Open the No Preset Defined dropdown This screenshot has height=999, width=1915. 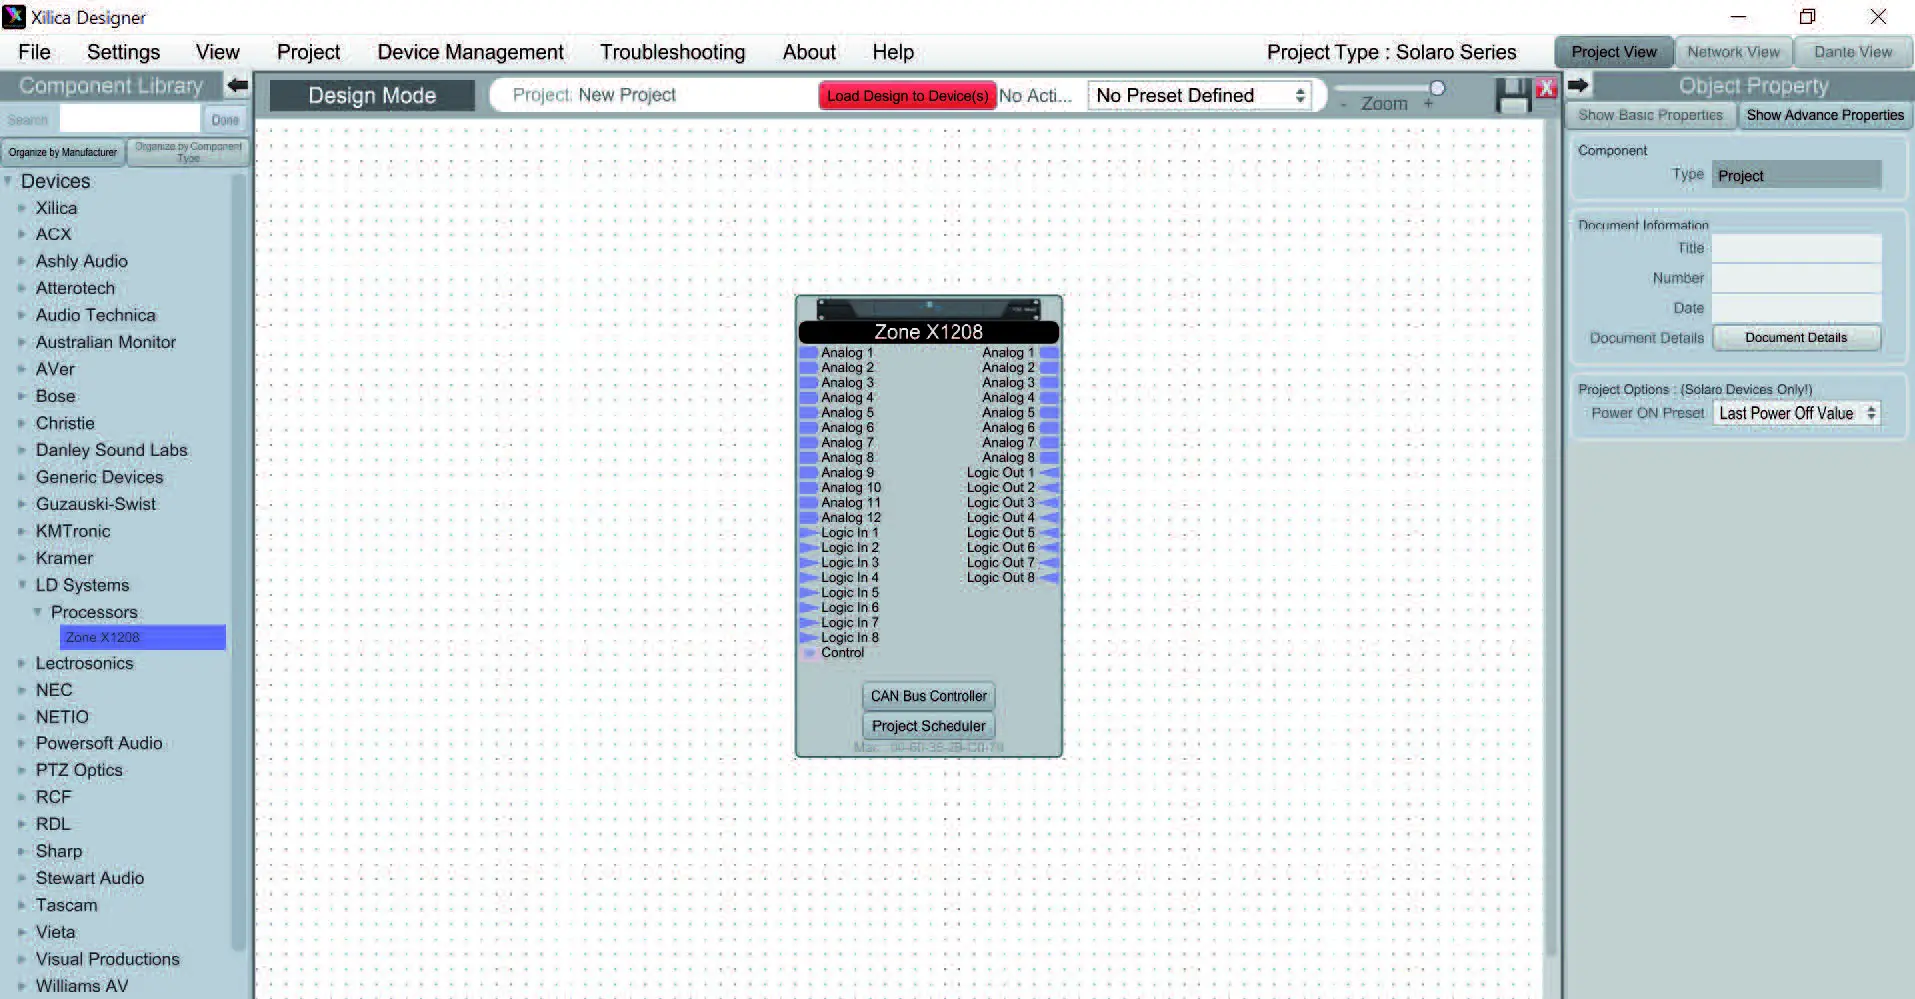click(x=1199, y=95)
